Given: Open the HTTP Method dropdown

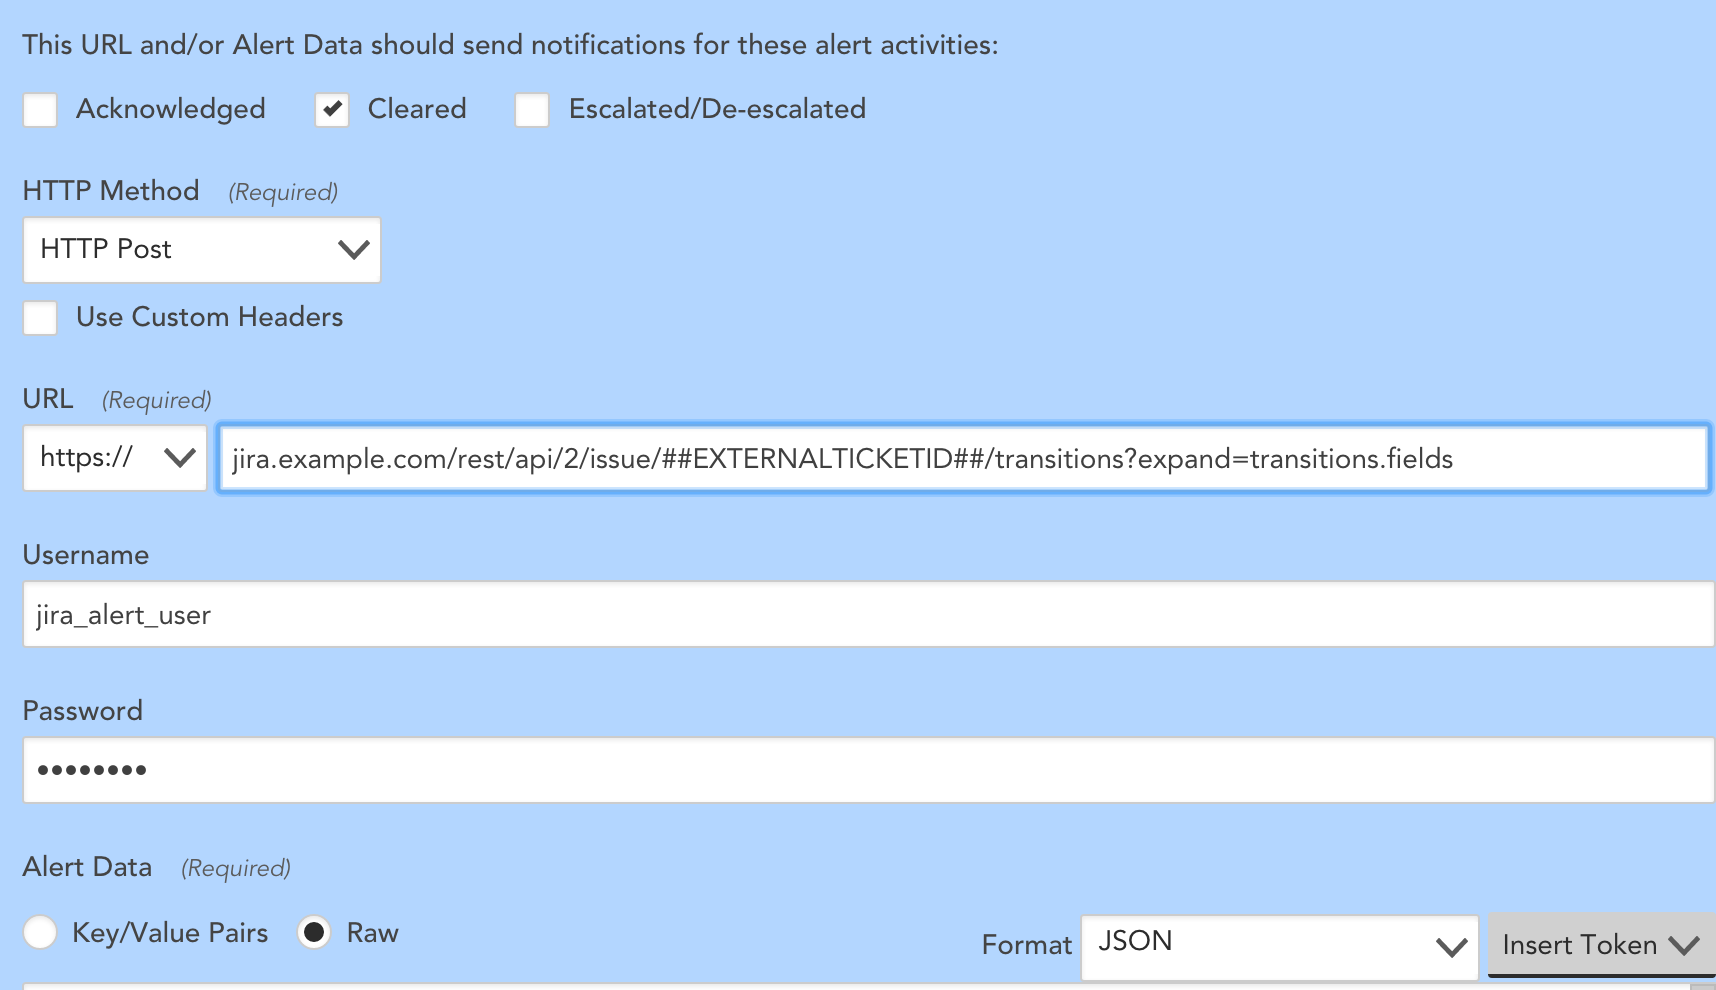Looking at the screenshot, I should click(x=202, y=250).
